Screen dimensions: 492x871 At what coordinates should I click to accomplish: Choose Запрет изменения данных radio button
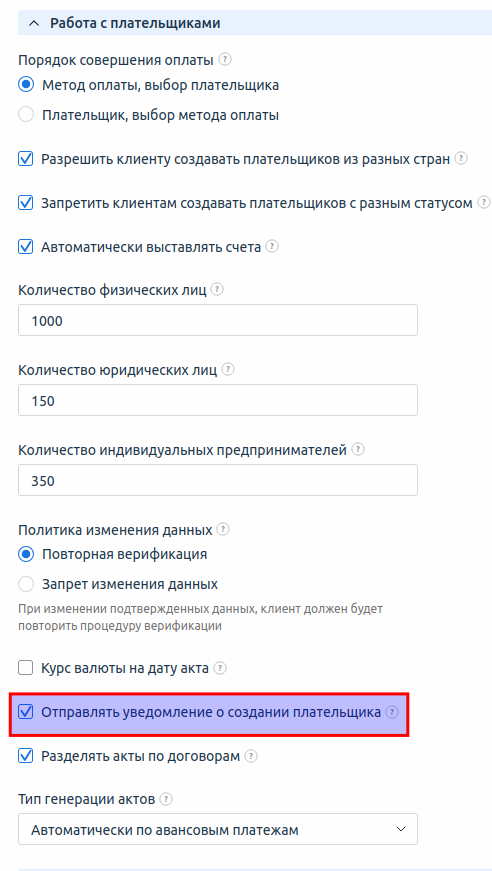click(26, 584)
